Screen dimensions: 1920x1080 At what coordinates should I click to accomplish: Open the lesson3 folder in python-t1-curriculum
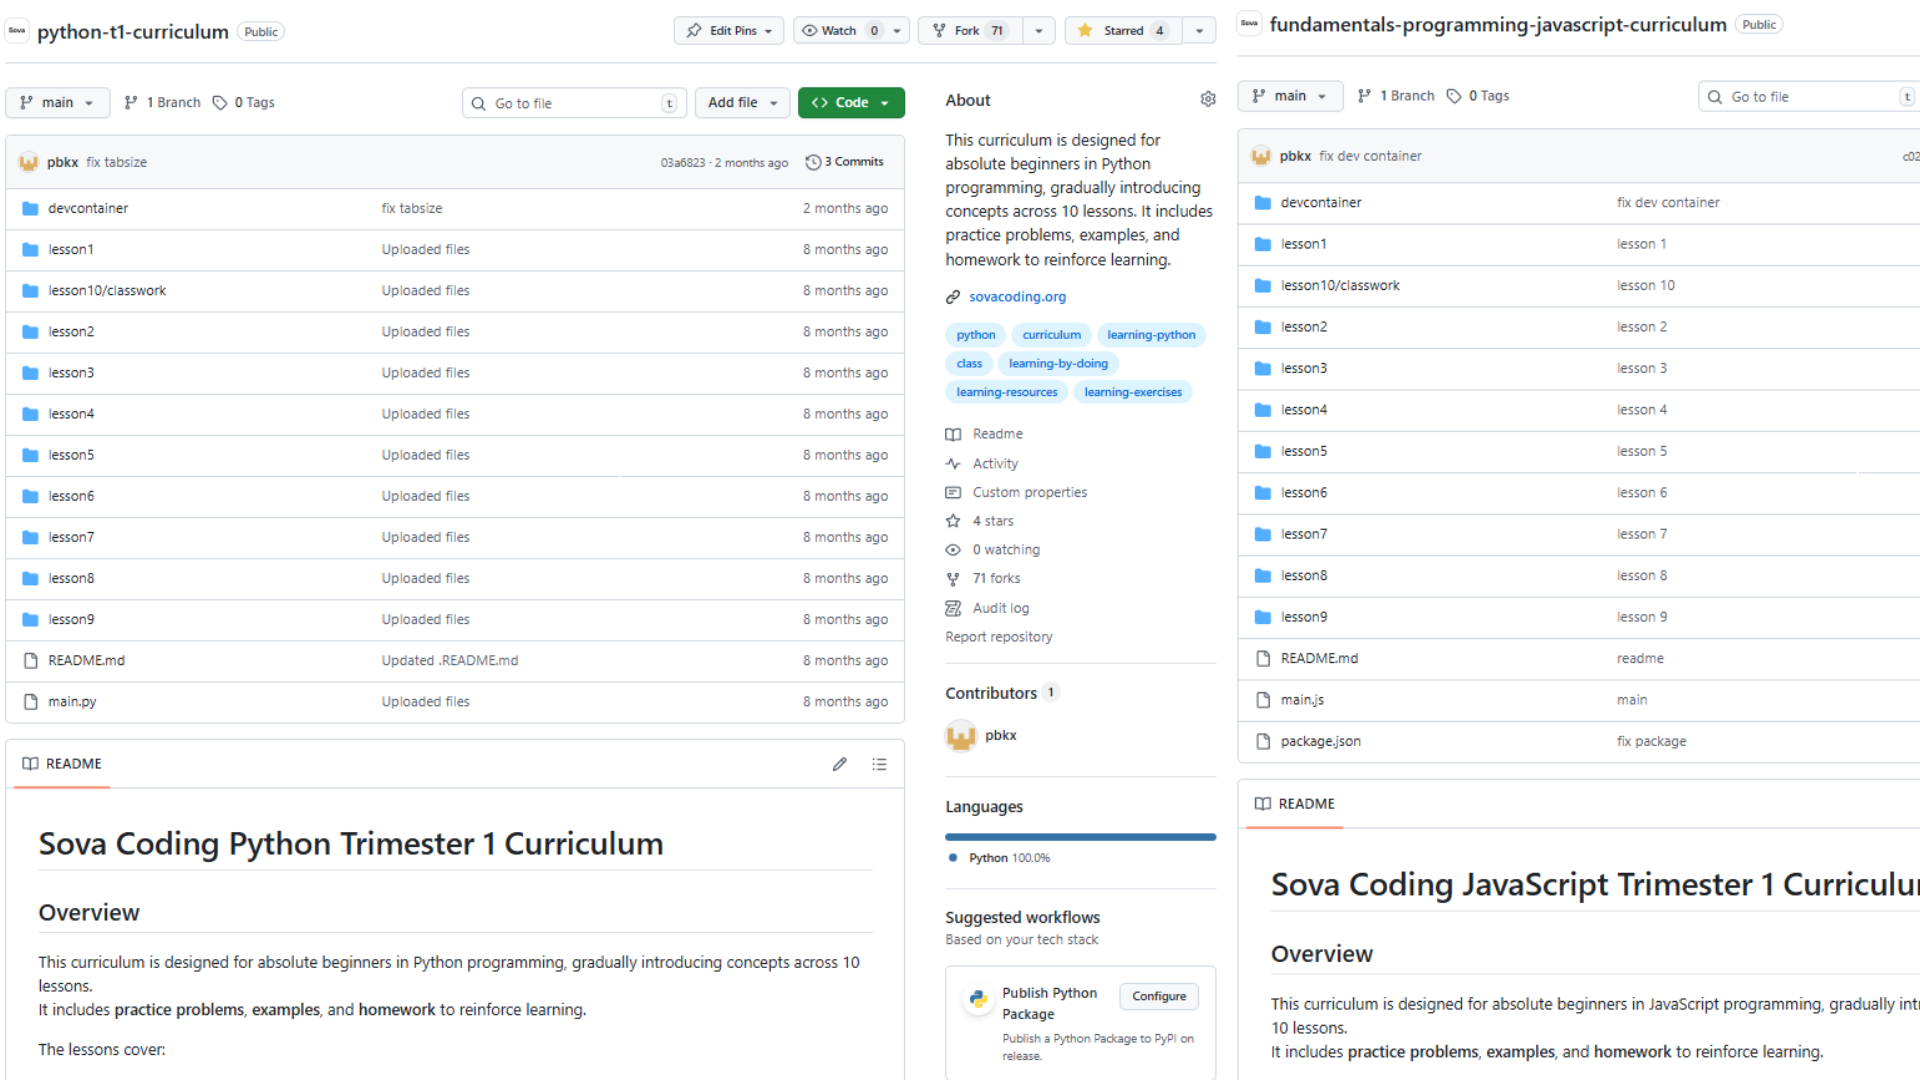pyautogui.click(x=71, y=372)
